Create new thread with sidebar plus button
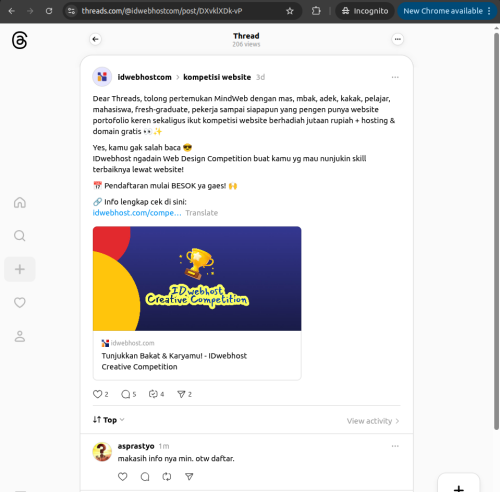This screenshot has width=500, height=492. tap(20, 269)
